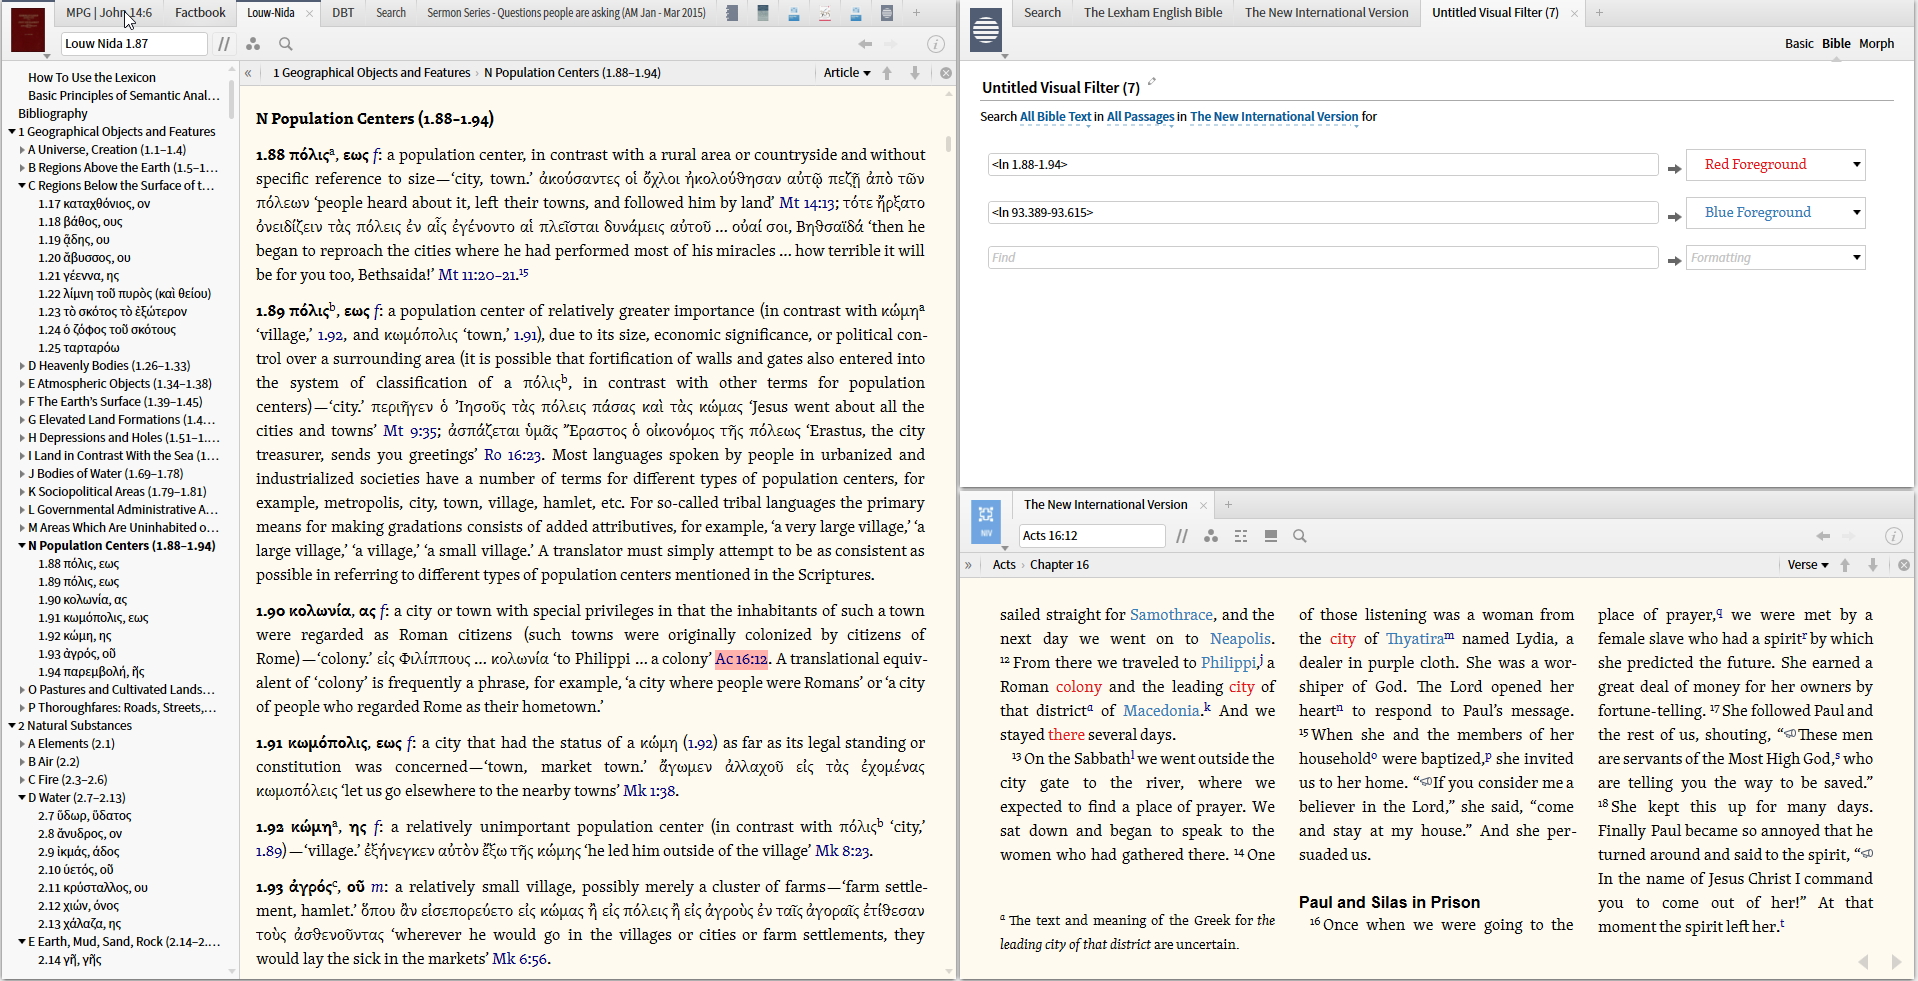Jump to previous article in Louw-Nida

click(x=887, y=73)
